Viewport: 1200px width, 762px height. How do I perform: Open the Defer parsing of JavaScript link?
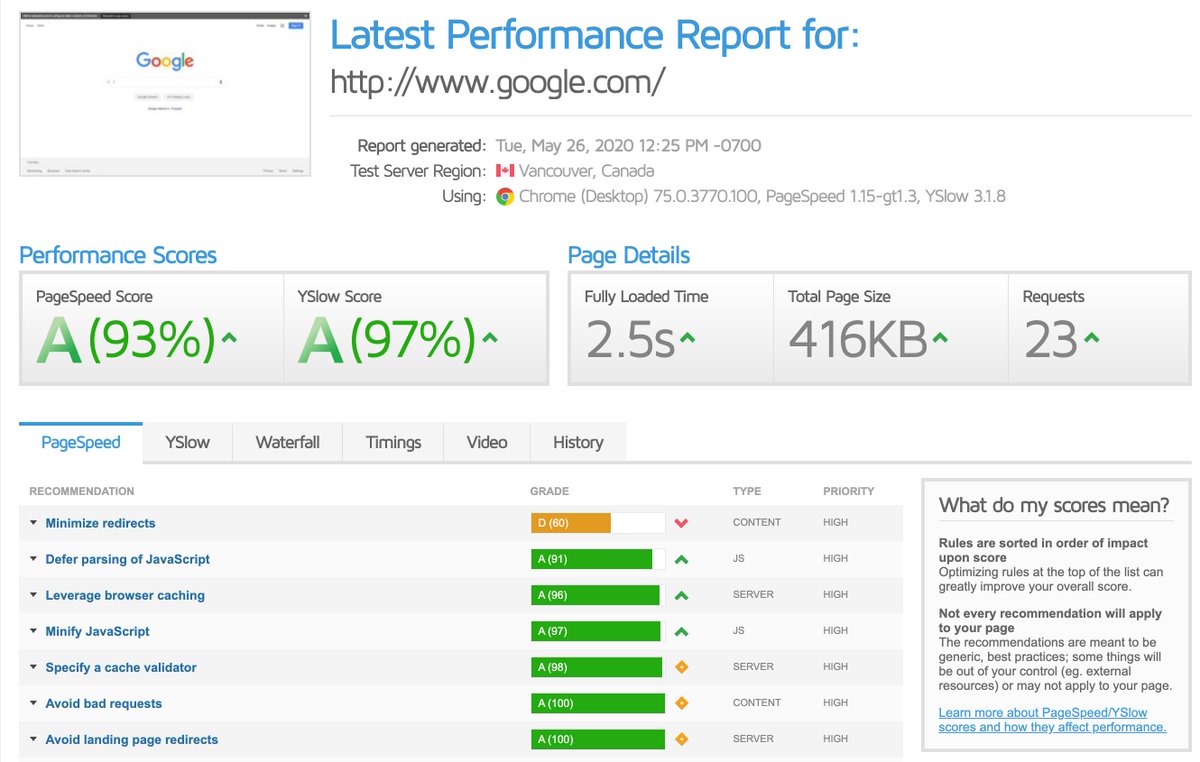128,559
